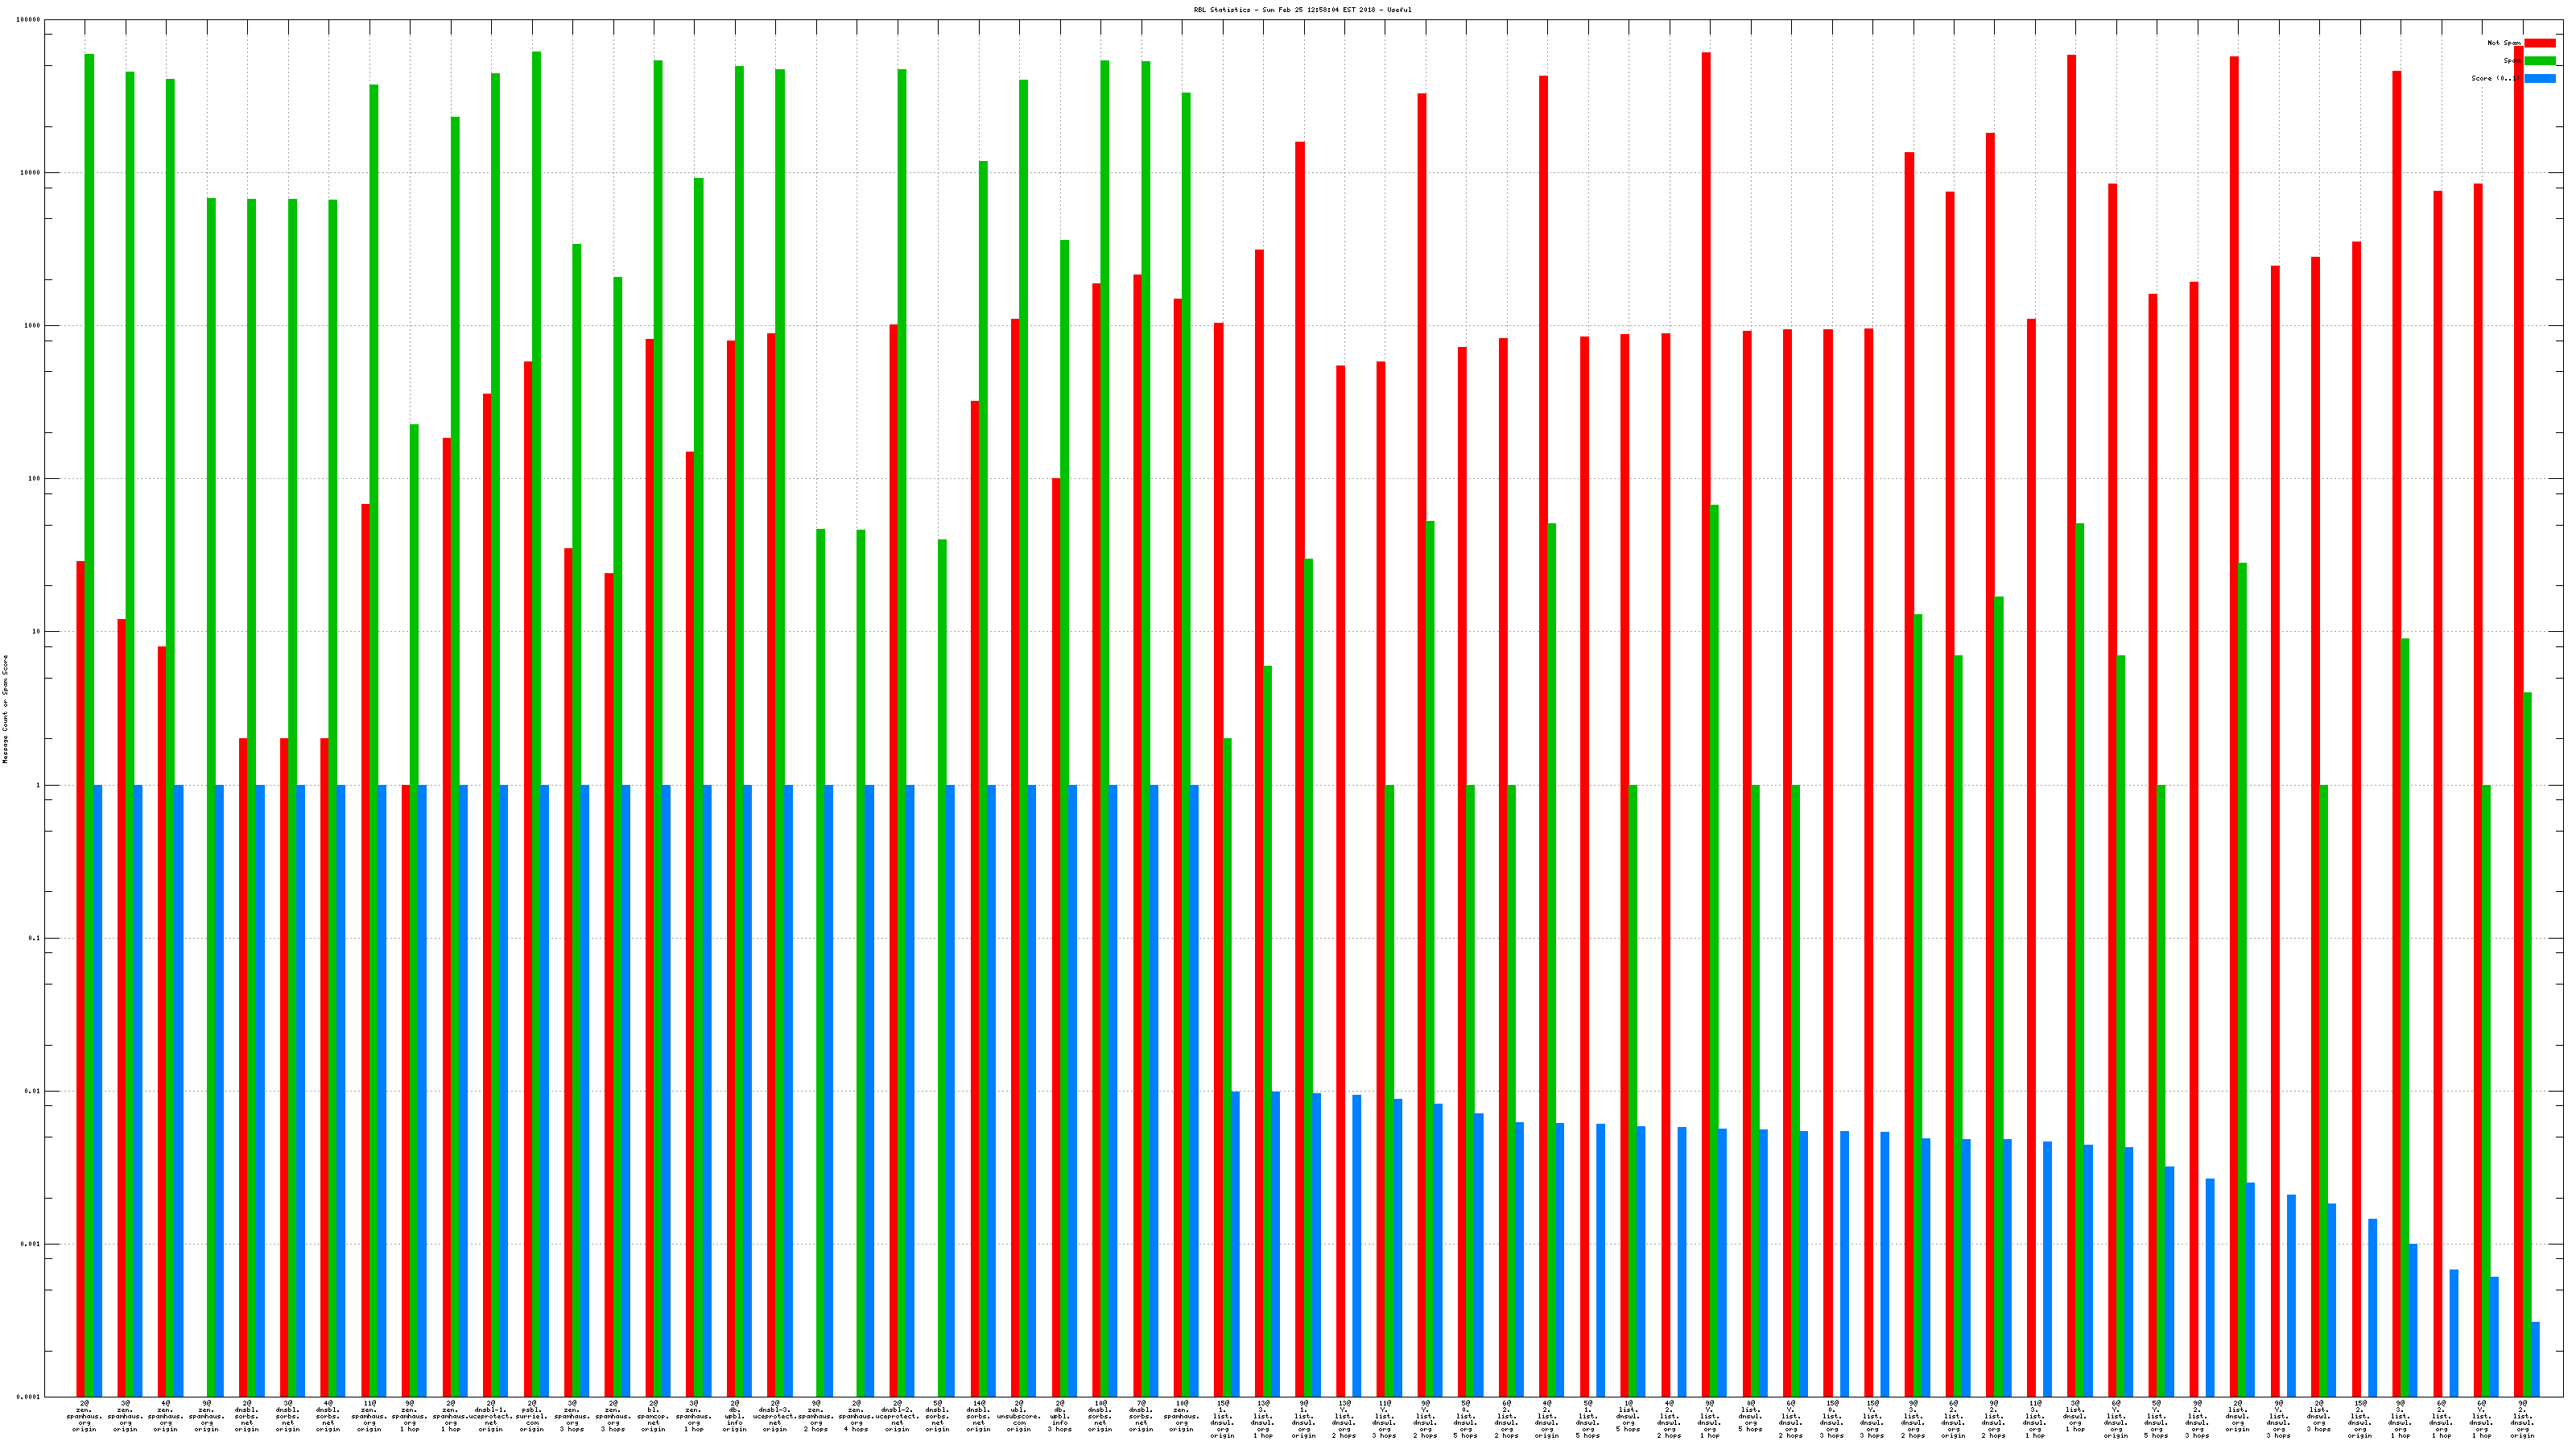
Task: Click the psbl.surriel.com origin x-axis label
Action: [x=532, y=1416]
